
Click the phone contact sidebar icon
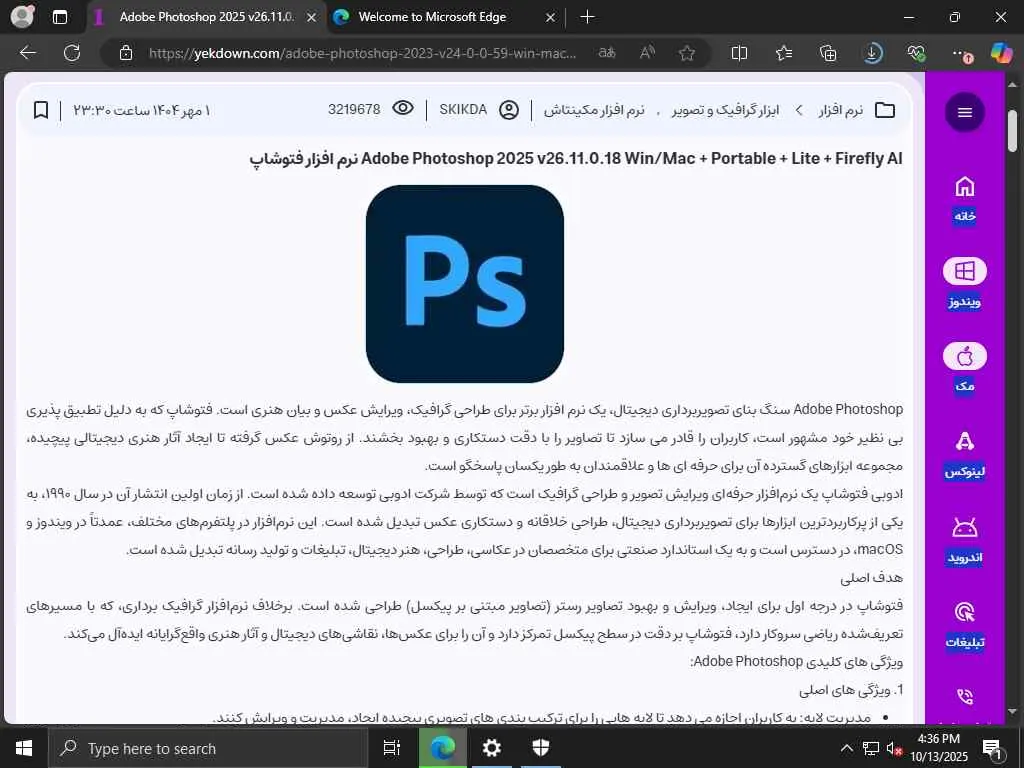point(965,697)
